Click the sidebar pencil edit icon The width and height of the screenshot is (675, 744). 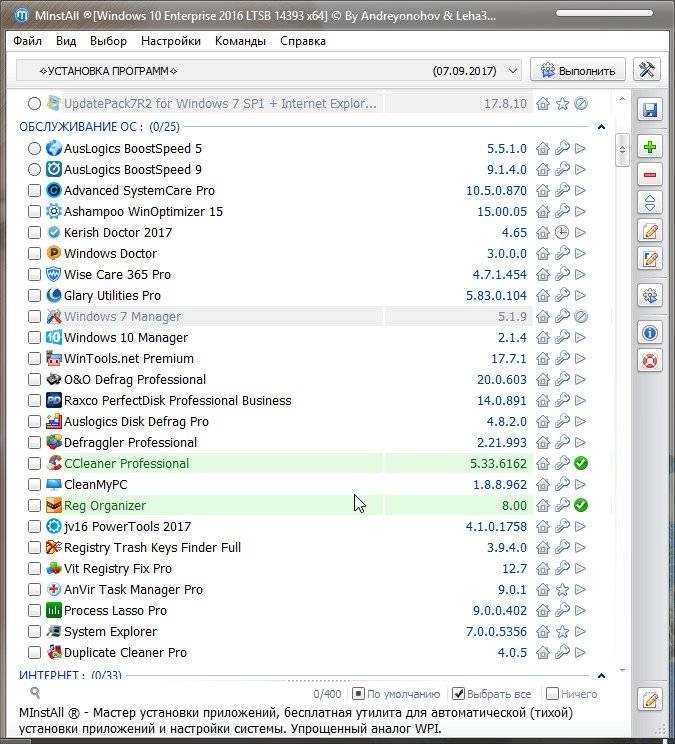(x=649, y=231)
